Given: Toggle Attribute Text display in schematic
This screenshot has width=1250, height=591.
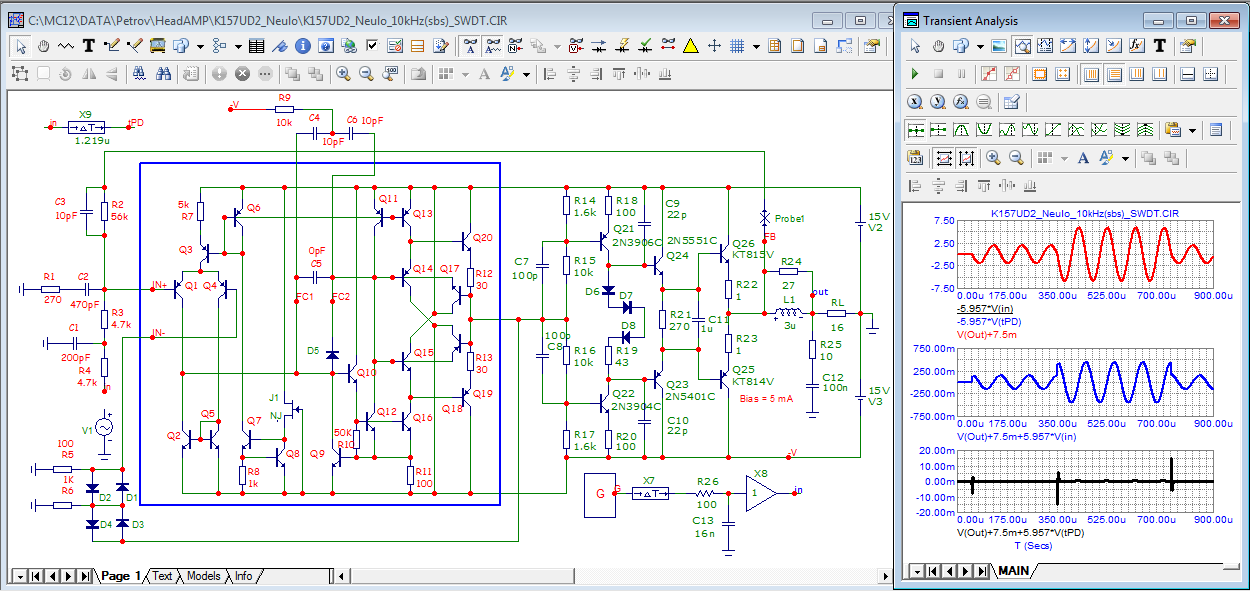Looking at the screenshot, I should (x=471, y=46).
